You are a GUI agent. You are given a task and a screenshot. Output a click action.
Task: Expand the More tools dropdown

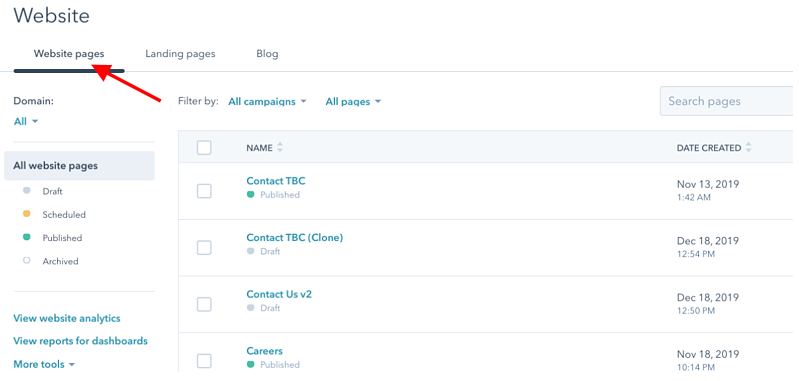click(x=44, y=364)
